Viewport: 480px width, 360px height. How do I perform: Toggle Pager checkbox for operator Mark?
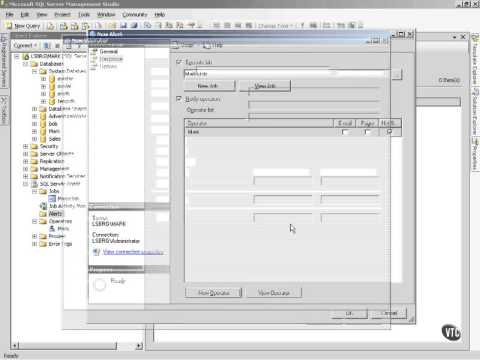[x=367, y=132]
